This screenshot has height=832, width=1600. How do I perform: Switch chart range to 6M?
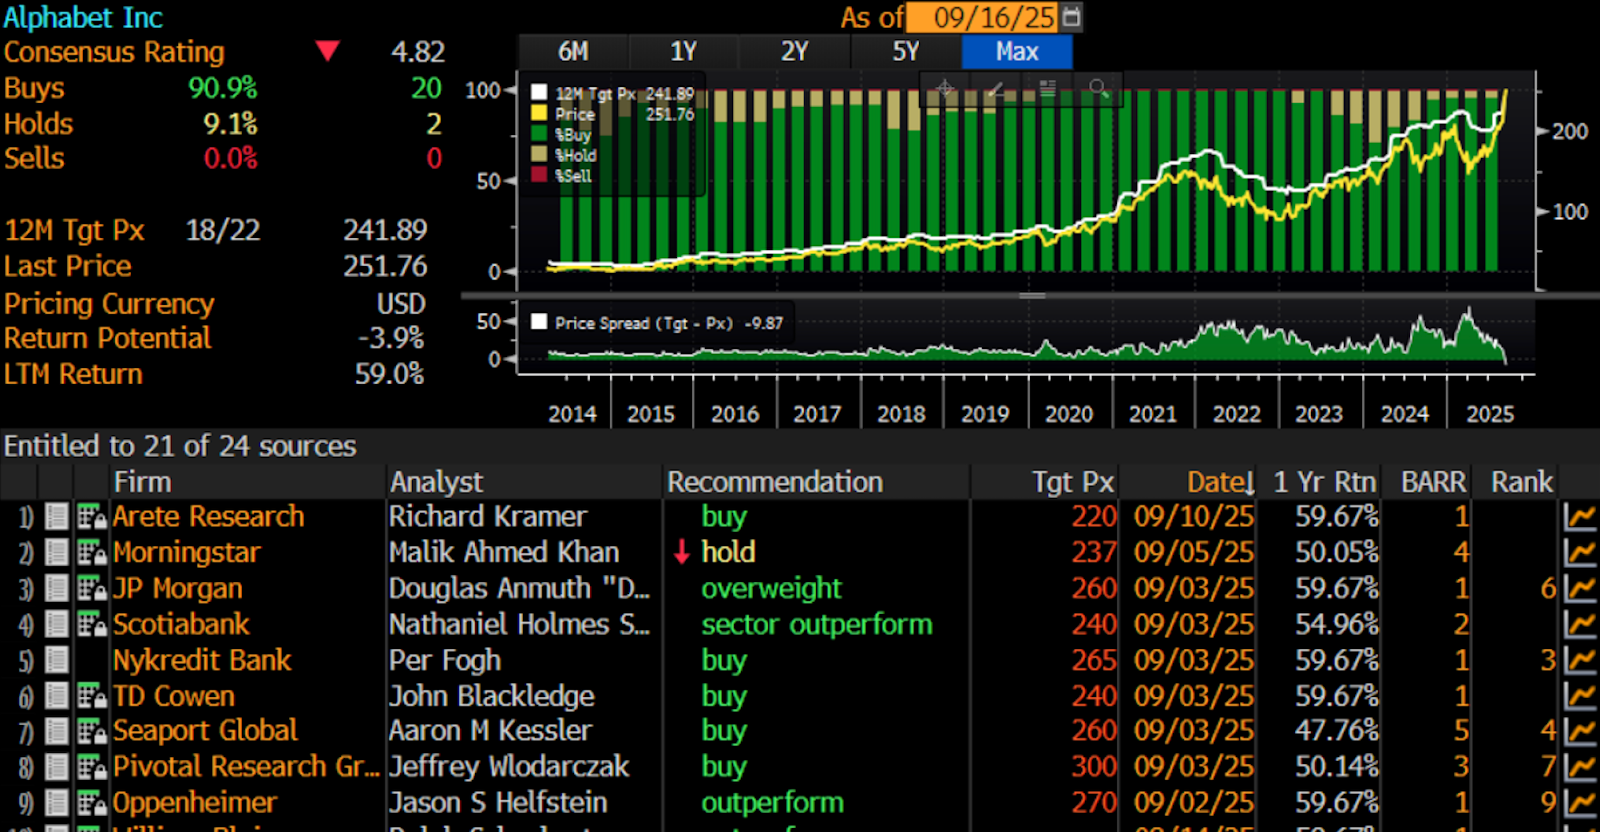point(573,52)
